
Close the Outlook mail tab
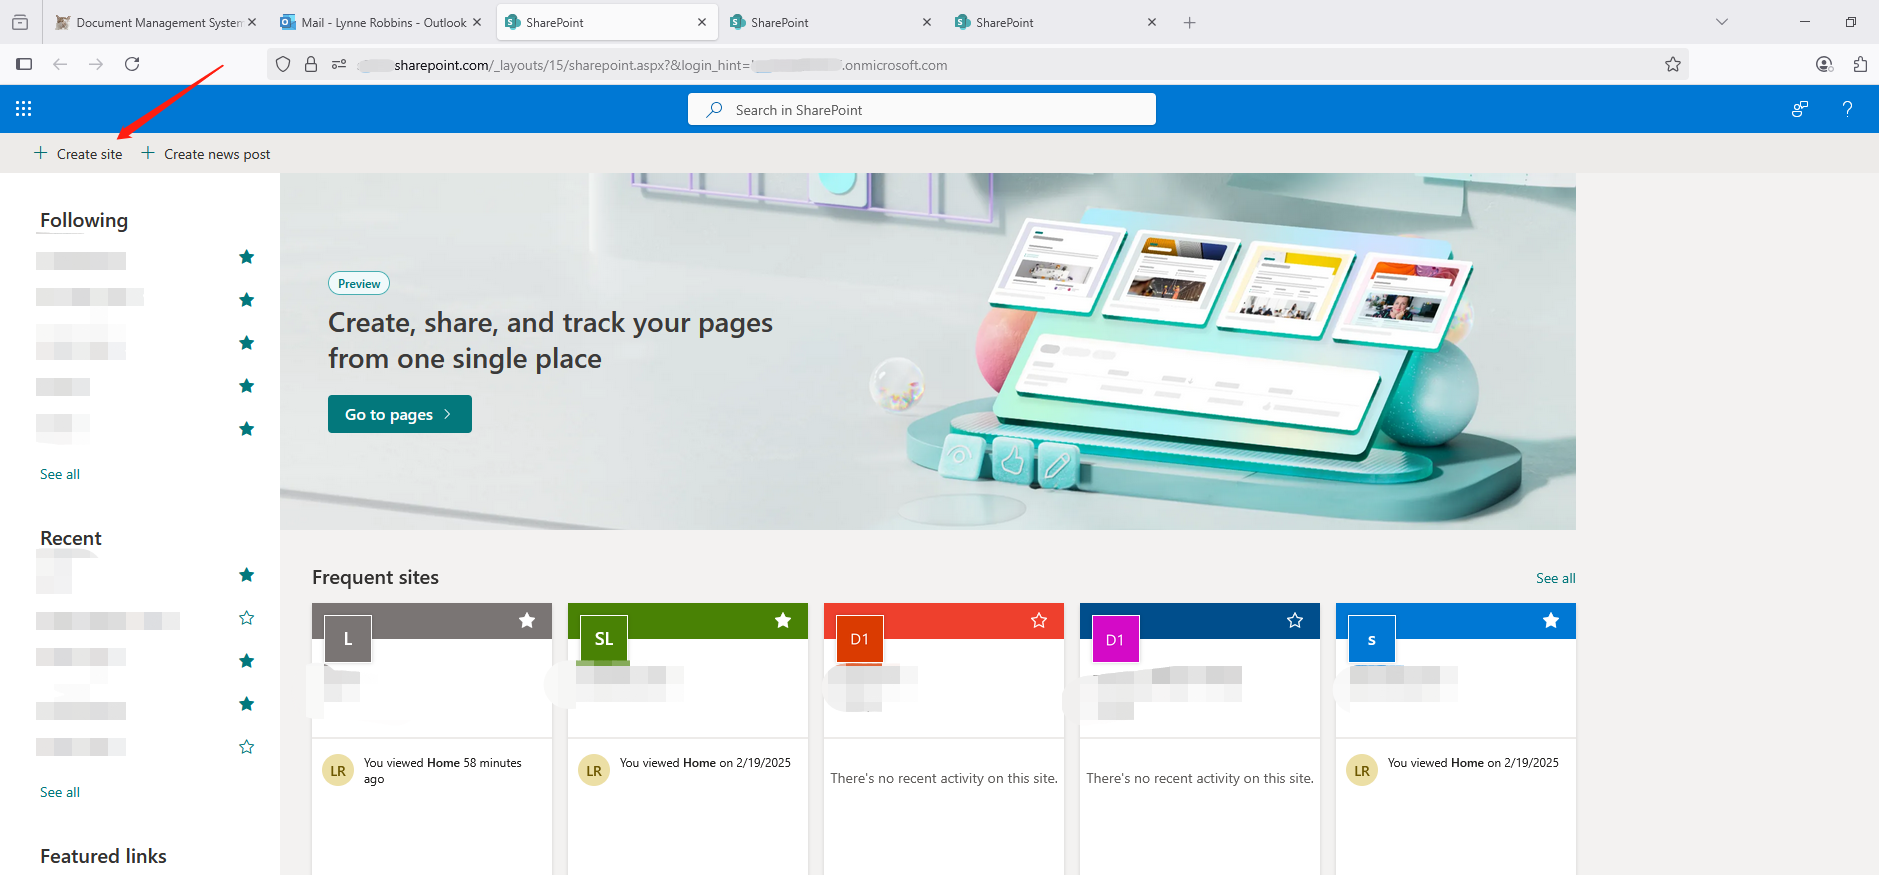[x=477, y=22]
